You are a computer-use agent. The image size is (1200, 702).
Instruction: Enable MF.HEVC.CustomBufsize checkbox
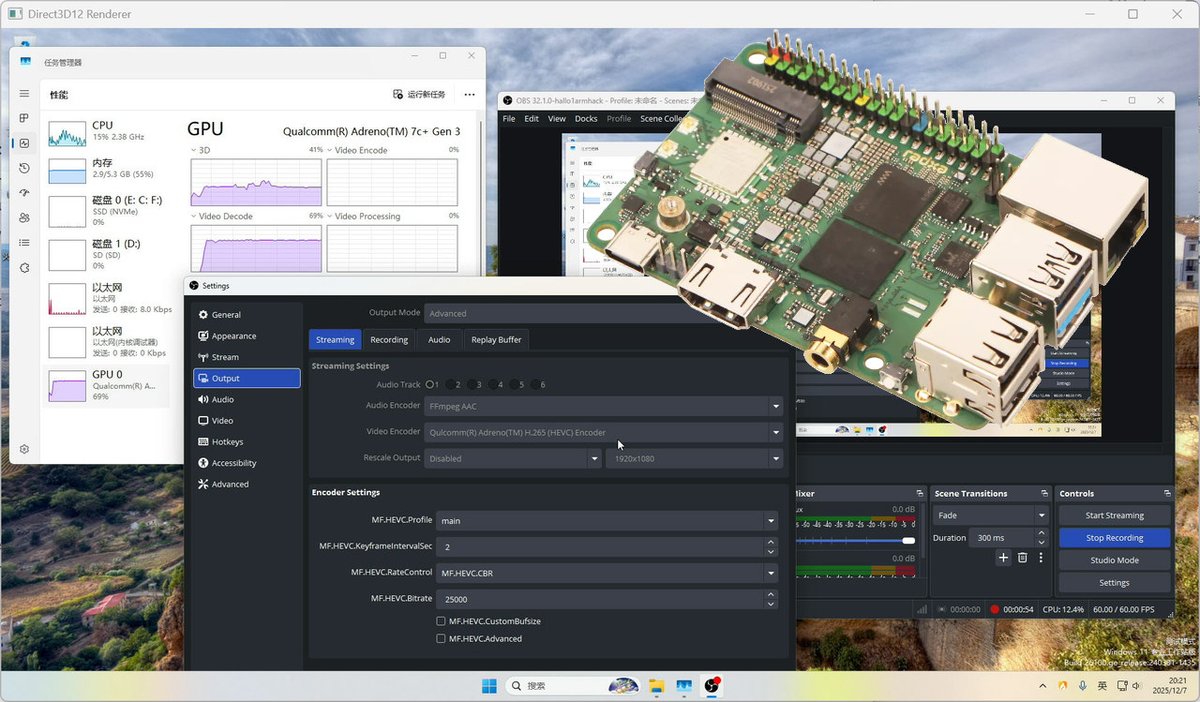click(441, 620)
